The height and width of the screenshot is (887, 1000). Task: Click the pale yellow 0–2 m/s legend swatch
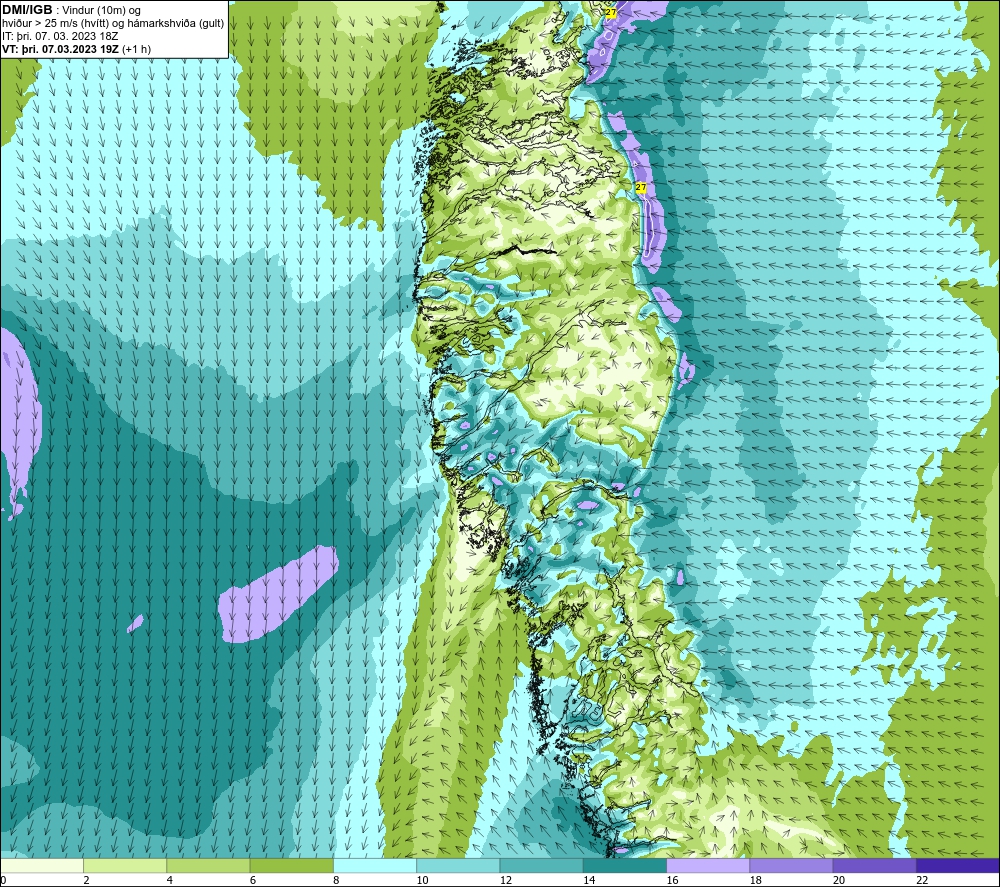(42, 865)
